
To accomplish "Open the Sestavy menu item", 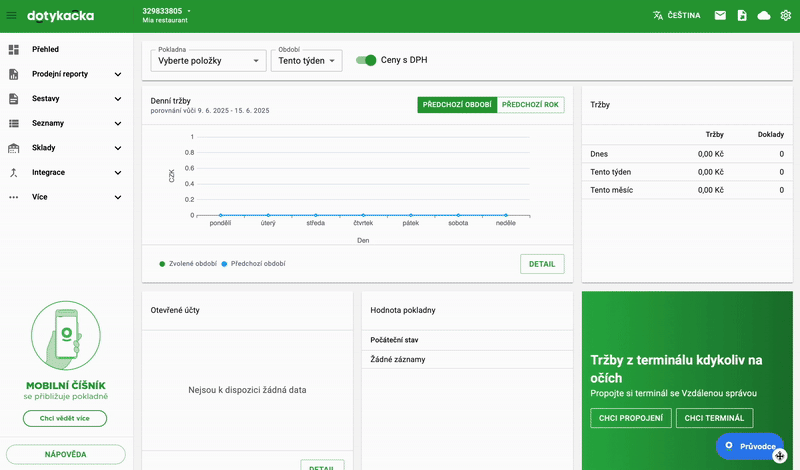I will [x=46, y=99].
